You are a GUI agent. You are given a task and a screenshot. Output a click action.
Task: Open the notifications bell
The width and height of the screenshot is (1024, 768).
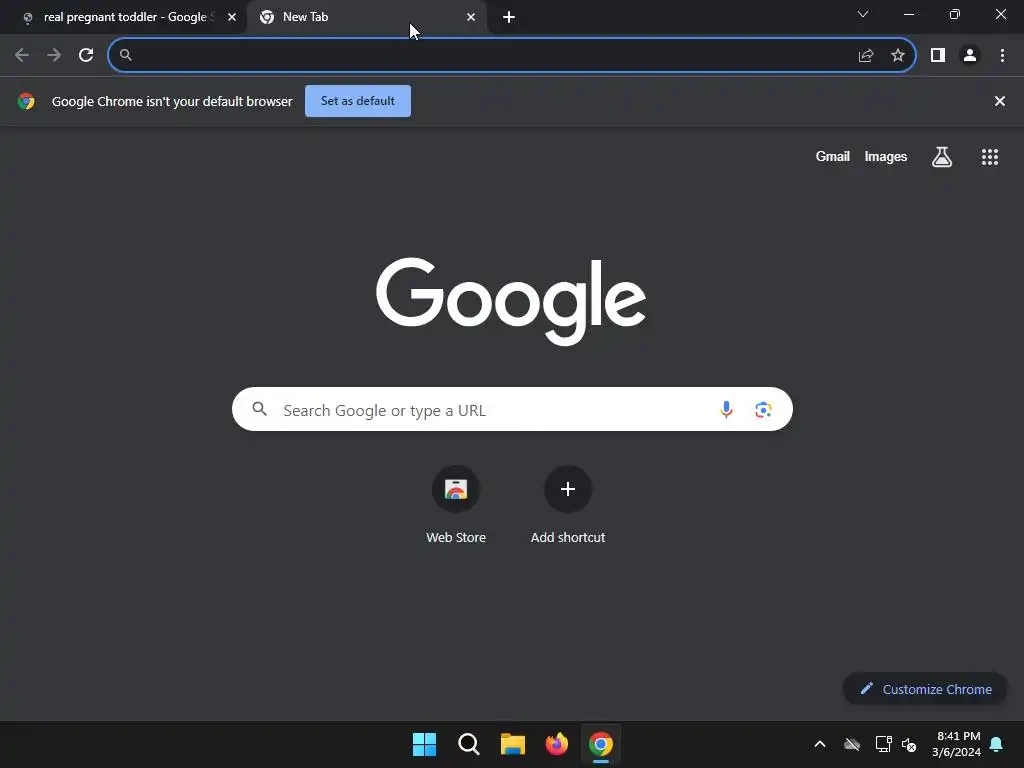click(996, 744)
